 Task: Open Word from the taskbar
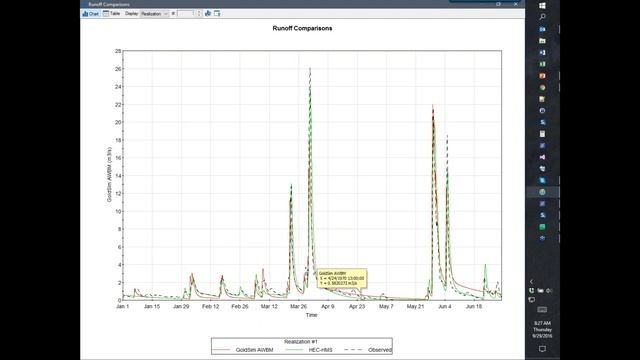[542, 53]
